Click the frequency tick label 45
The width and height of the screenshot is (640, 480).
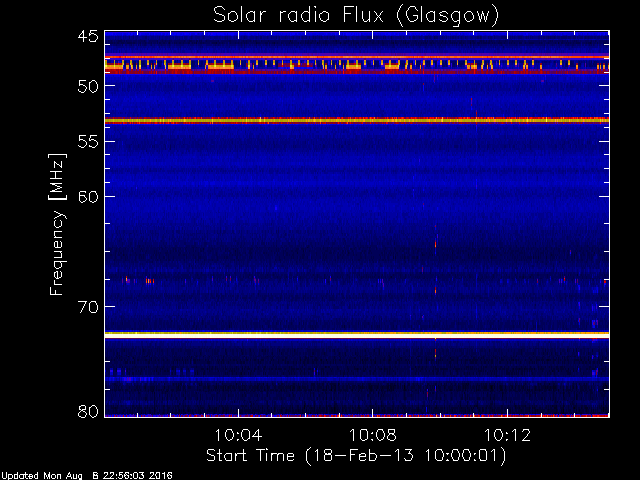click(88, 37)
